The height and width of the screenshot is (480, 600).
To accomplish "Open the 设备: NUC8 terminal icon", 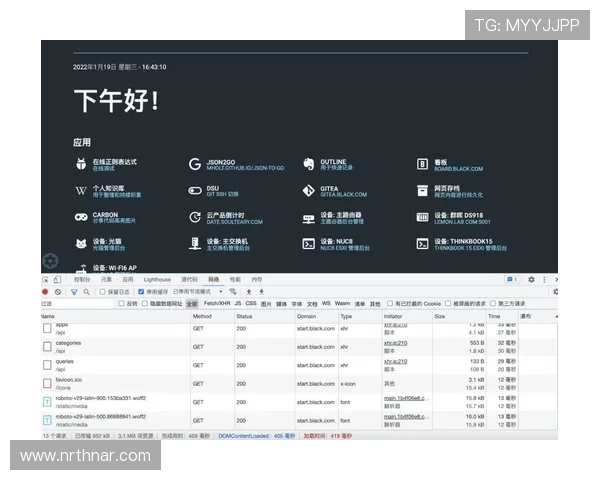I will pos(308,244).
